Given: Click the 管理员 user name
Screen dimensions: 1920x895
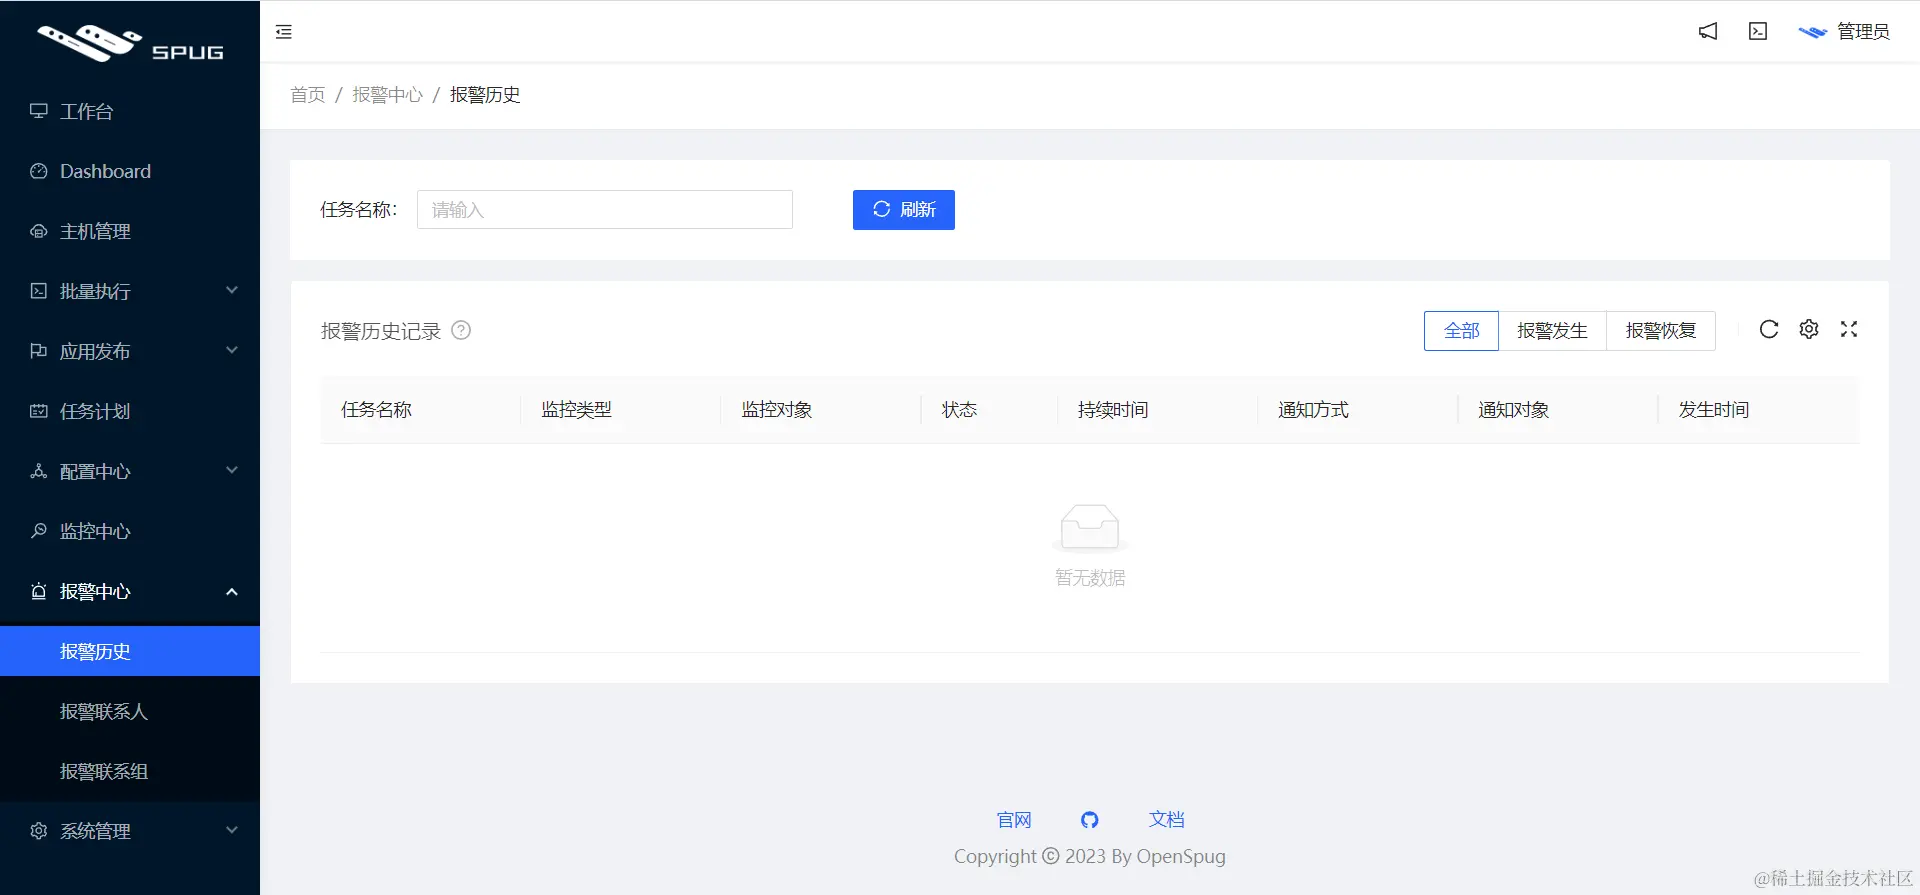Looking at the screenshot, I should [1863, 32].
